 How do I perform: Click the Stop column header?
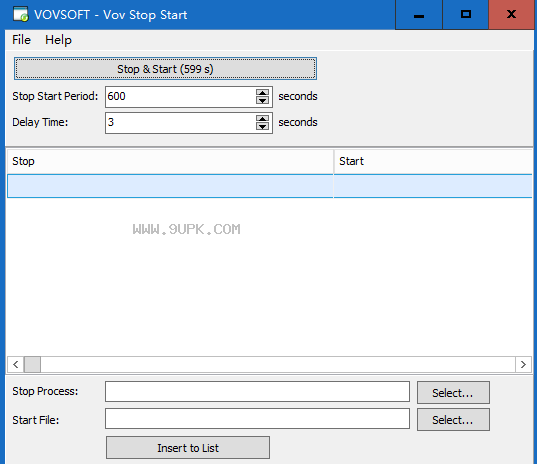pos(170,161)
